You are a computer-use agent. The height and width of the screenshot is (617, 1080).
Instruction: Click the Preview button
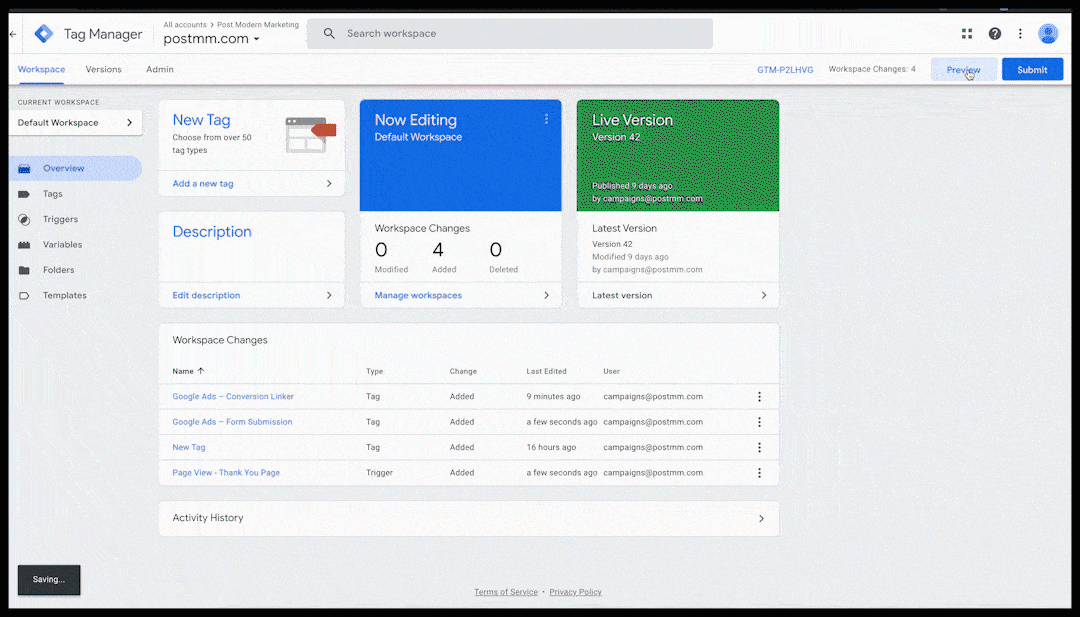click(x=963, y=70)
